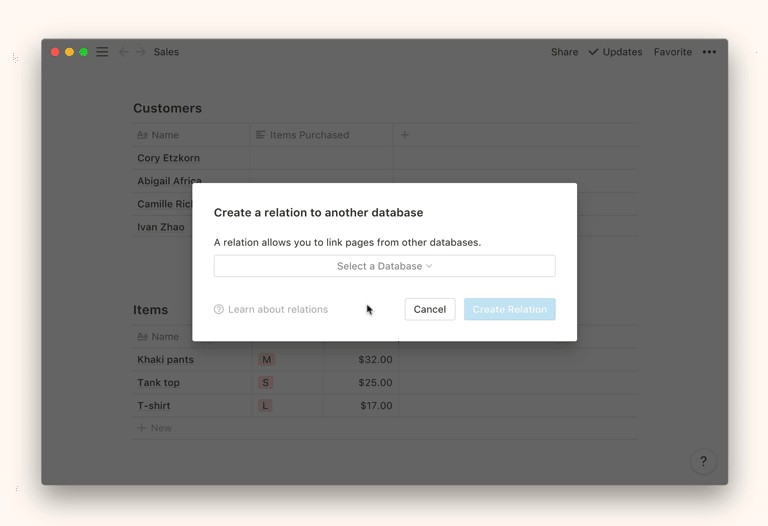
Task: Click the Updates checkmark icon
Action: coord(593,52)
